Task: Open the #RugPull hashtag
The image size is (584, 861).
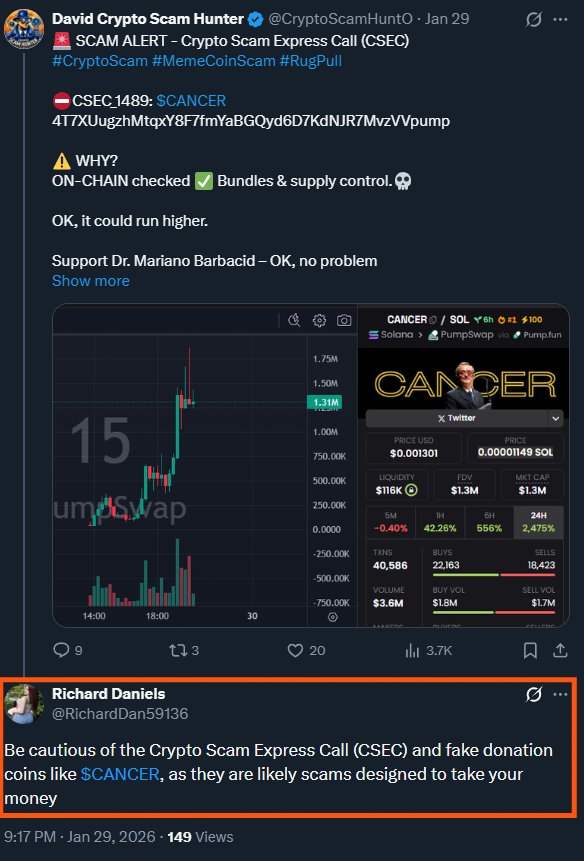Action: (x=311, y=60)
